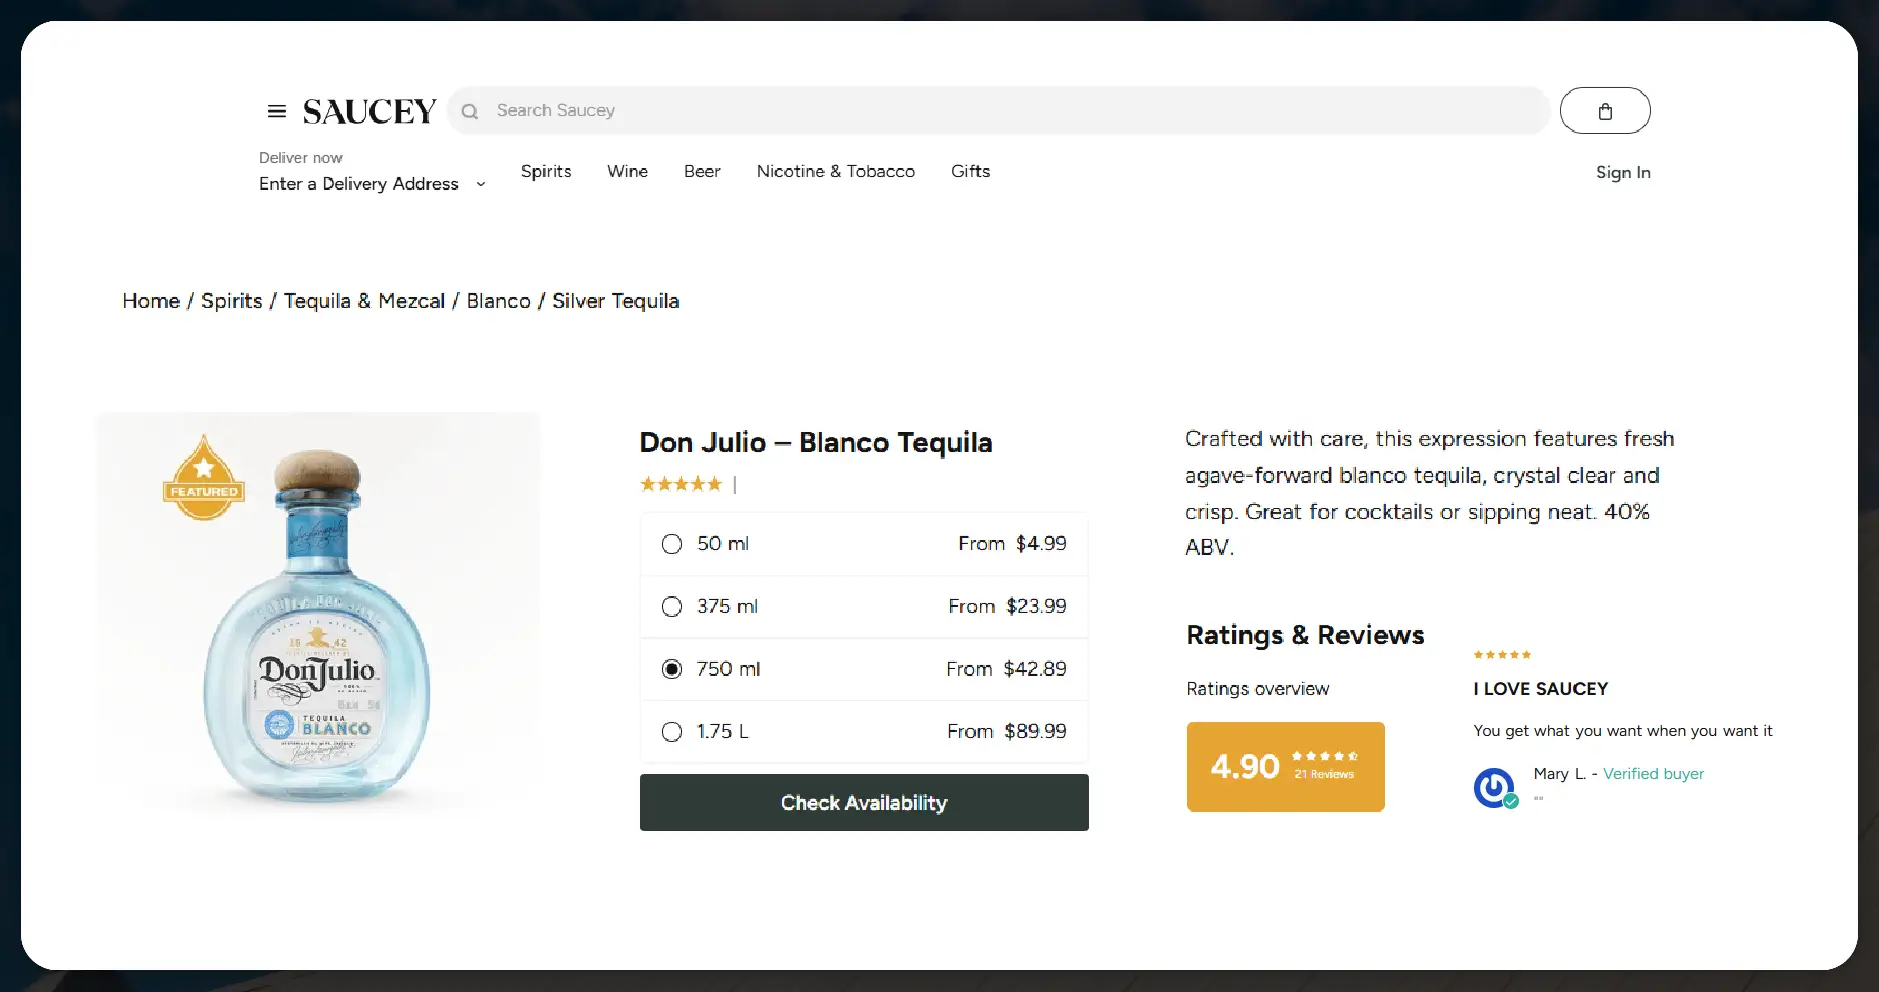1879x992 pixels.
Task: Open the shopping bag icon
Action: [x=1604, y=110]
